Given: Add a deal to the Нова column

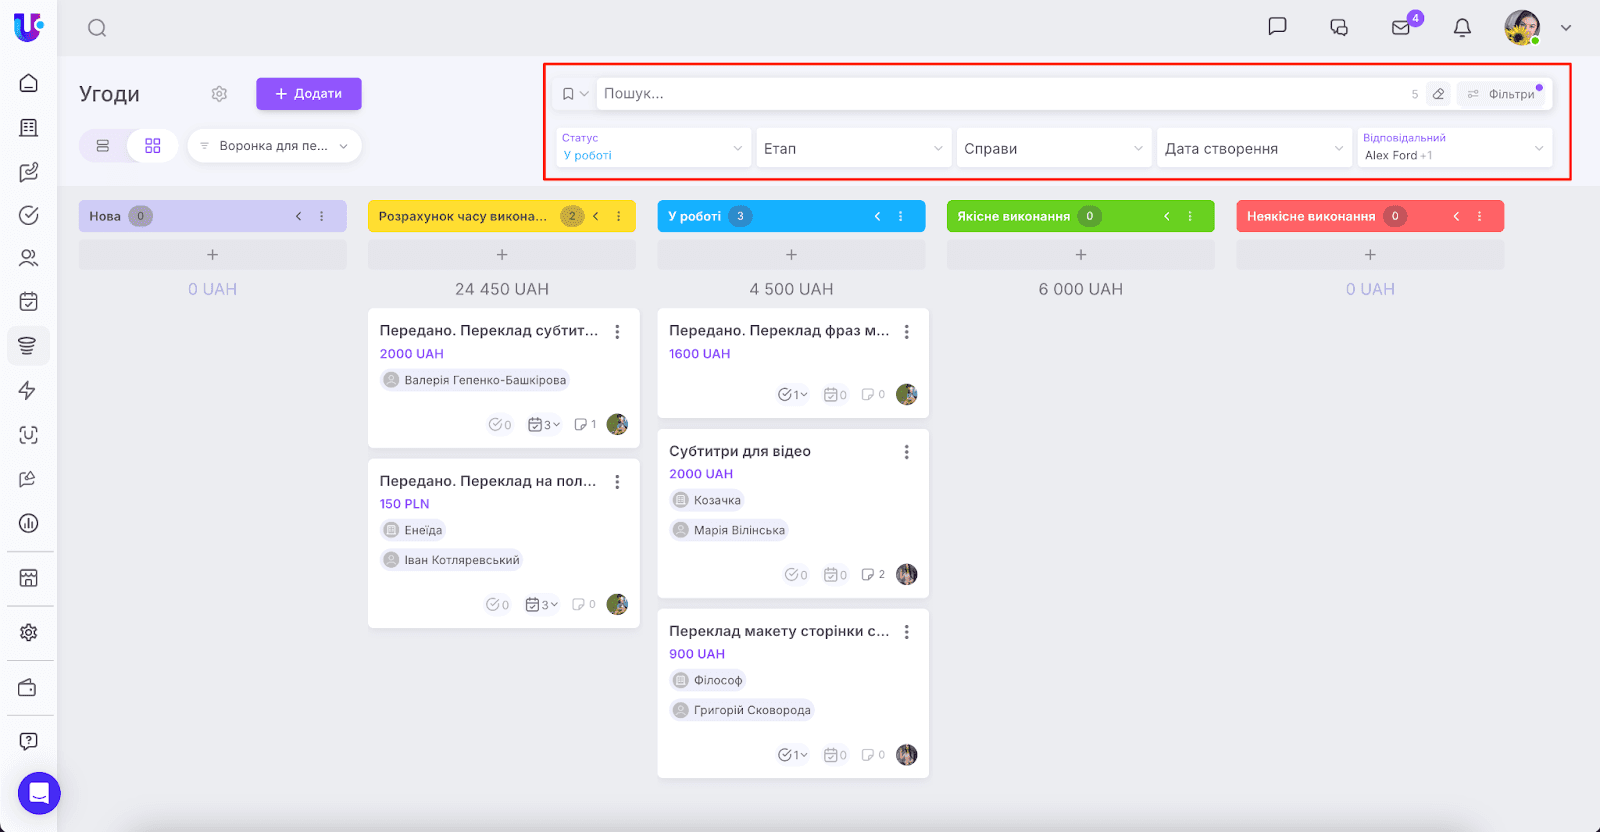Looking at the screenshot, I should (213, 255).
